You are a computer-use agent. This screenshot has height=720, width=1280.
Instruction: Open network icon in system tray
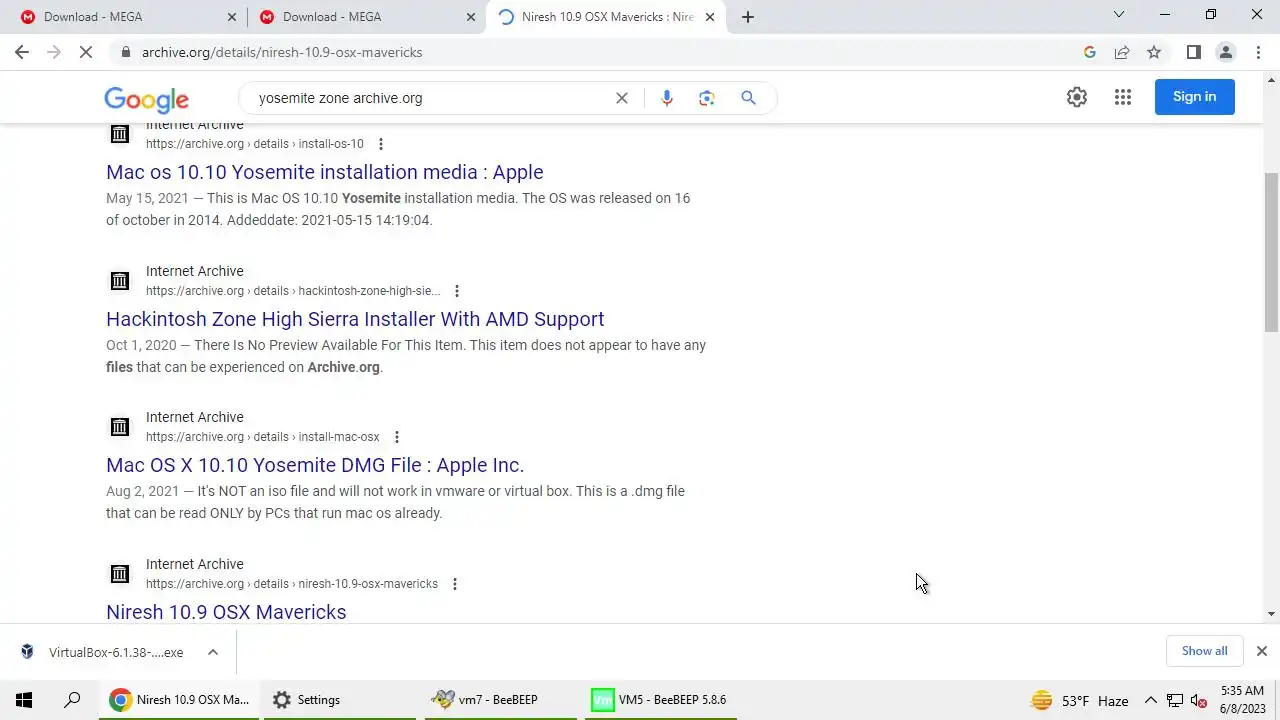pyautogui.click(x=1175, y=701)
